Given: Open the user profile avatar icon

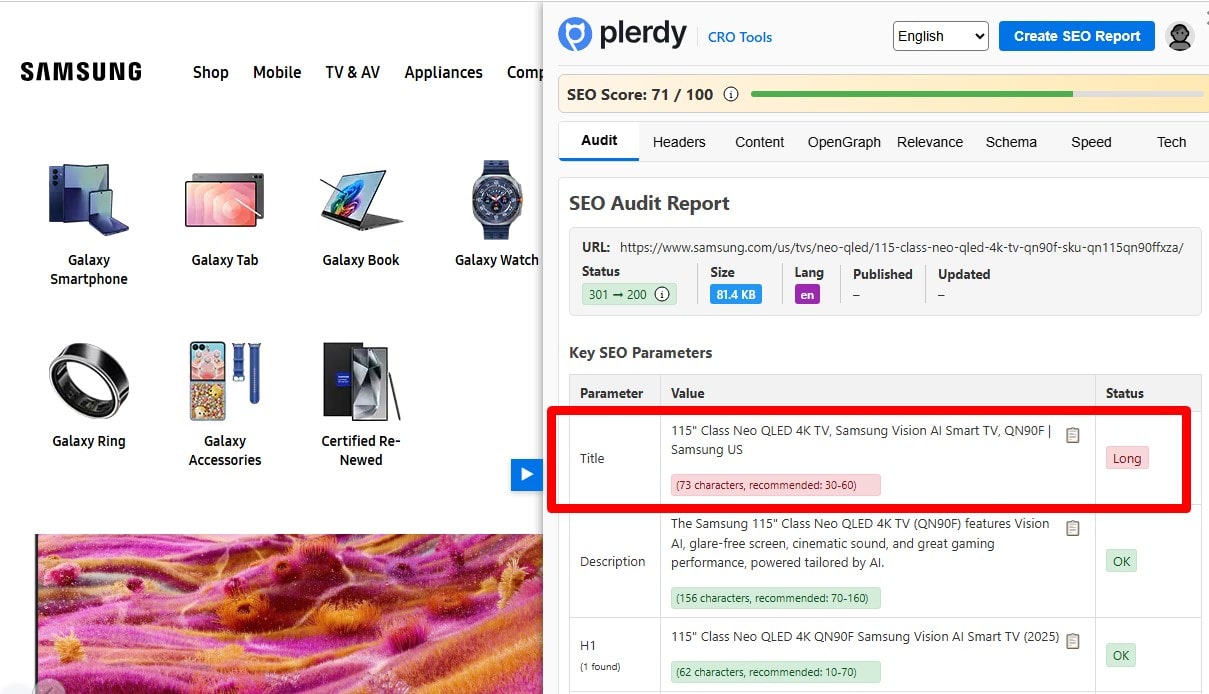Looking at the screenshot, I should coord(1180,36).
